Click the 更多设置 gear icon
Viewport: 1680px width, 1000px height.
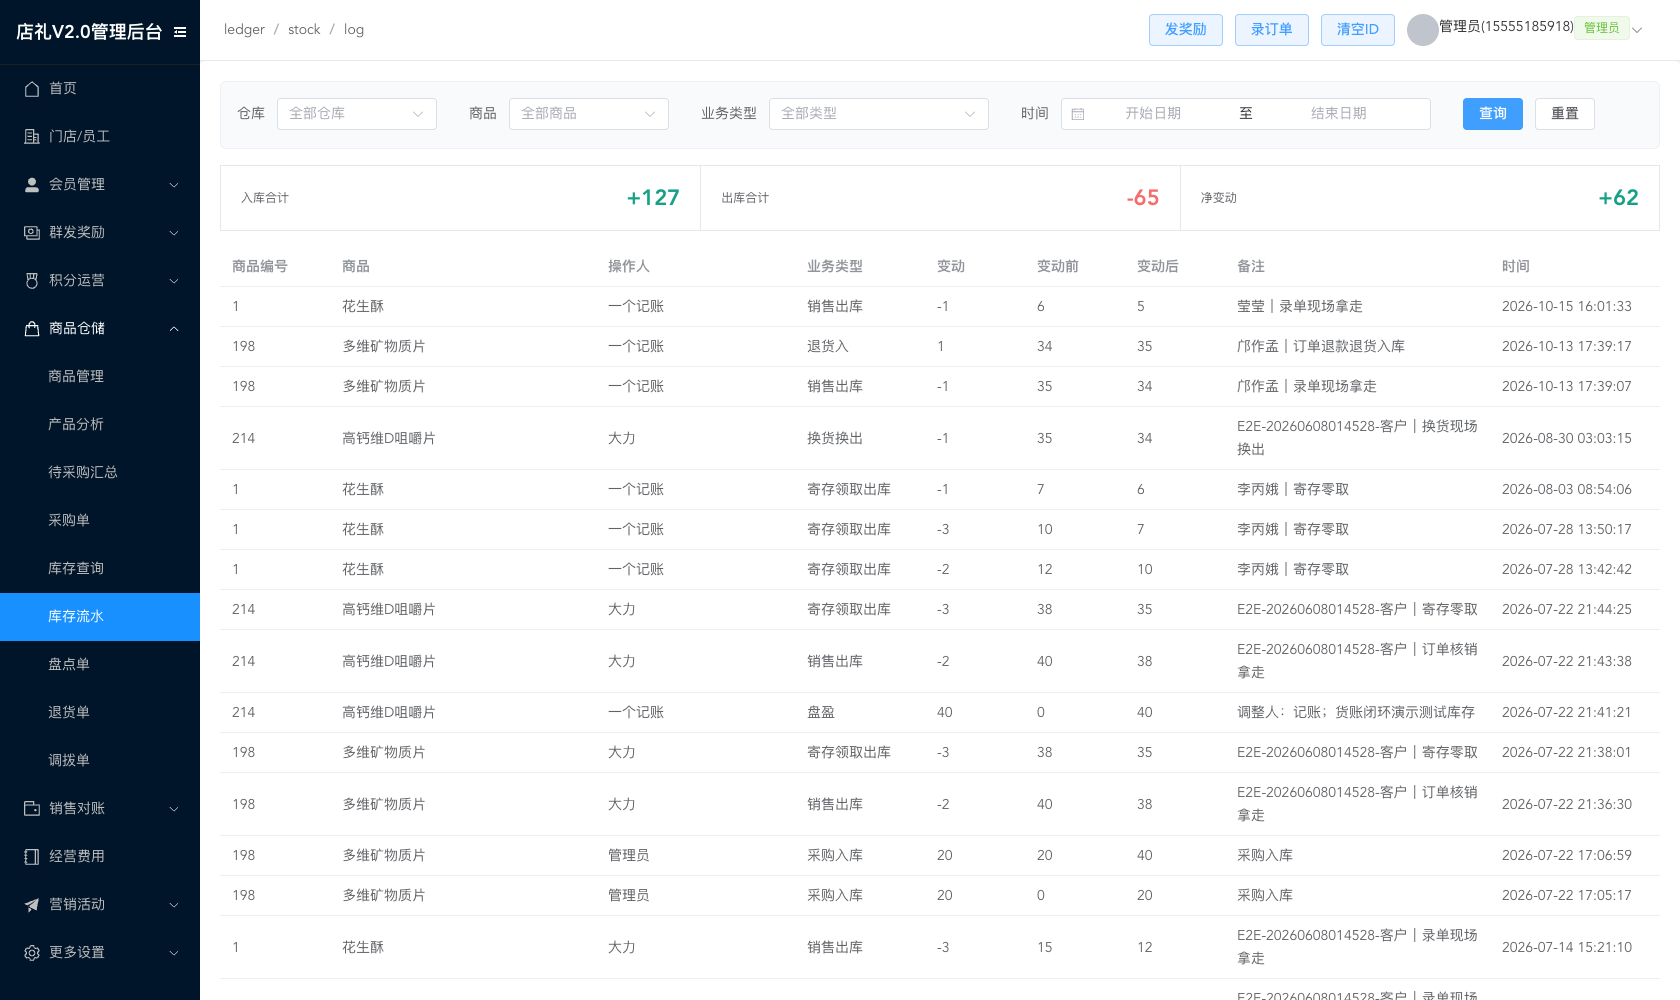[32, 952]
